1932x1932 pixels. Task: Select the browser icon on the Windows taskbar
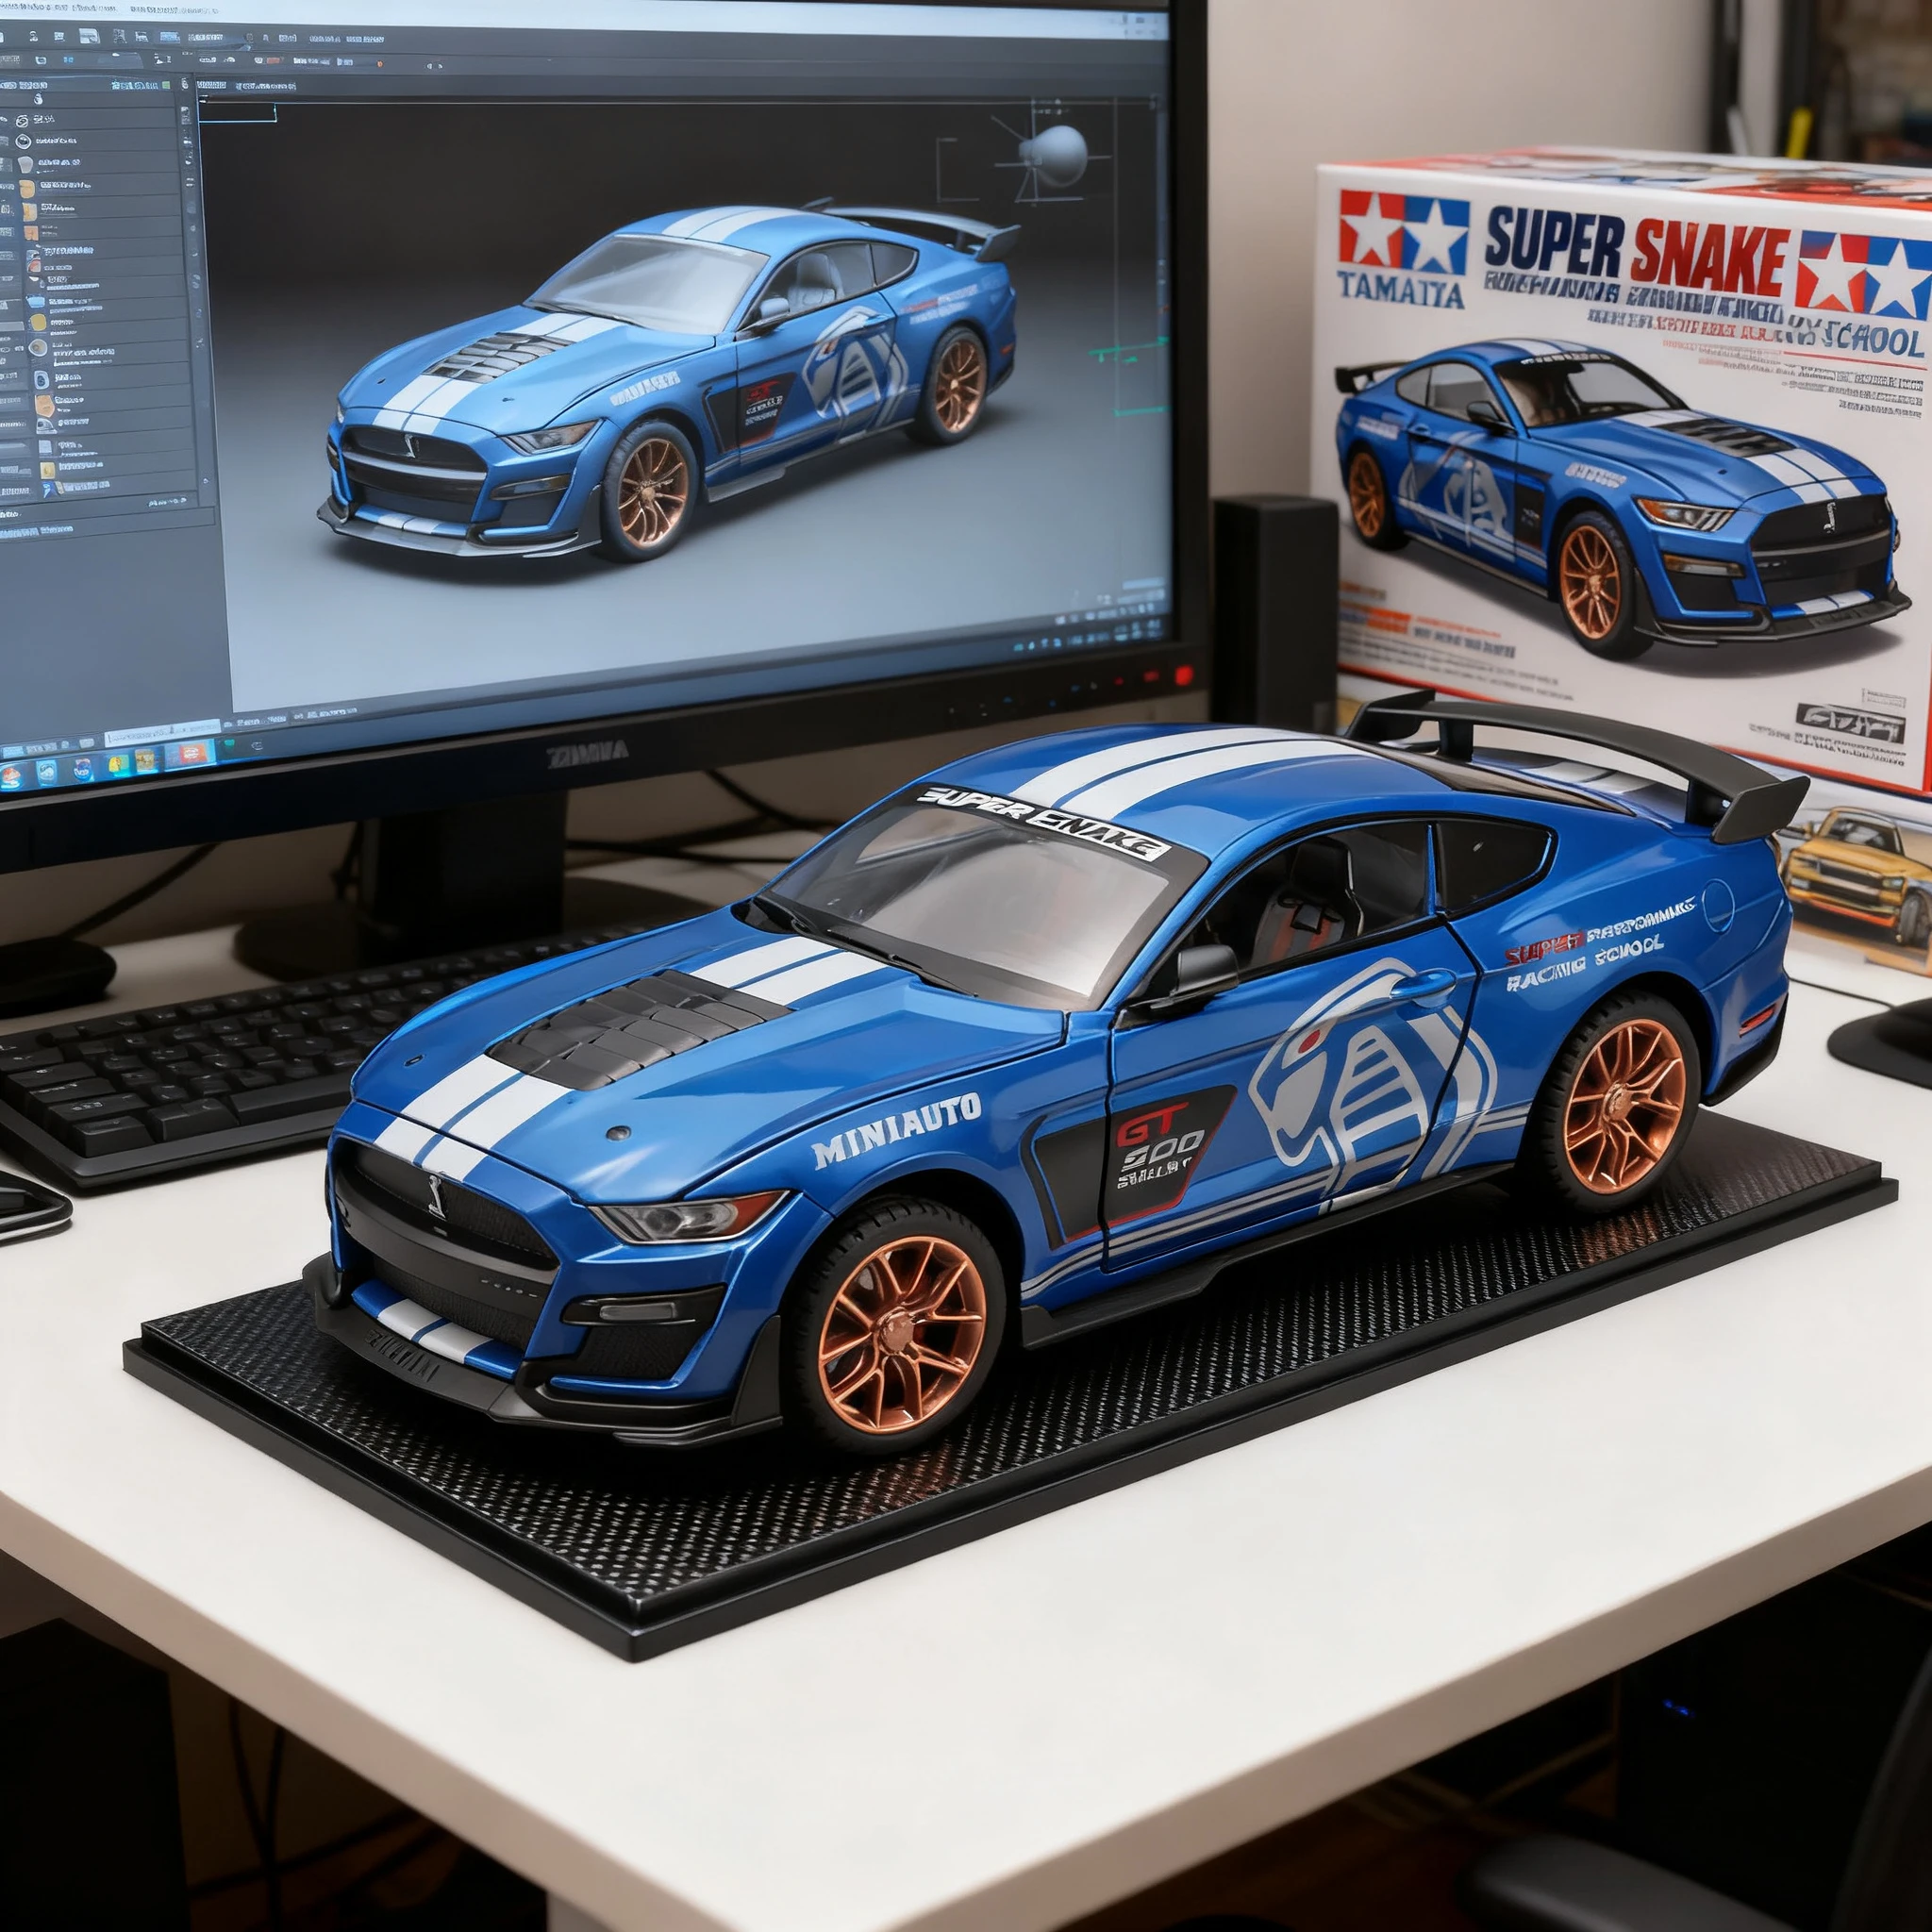click(83, 766)
